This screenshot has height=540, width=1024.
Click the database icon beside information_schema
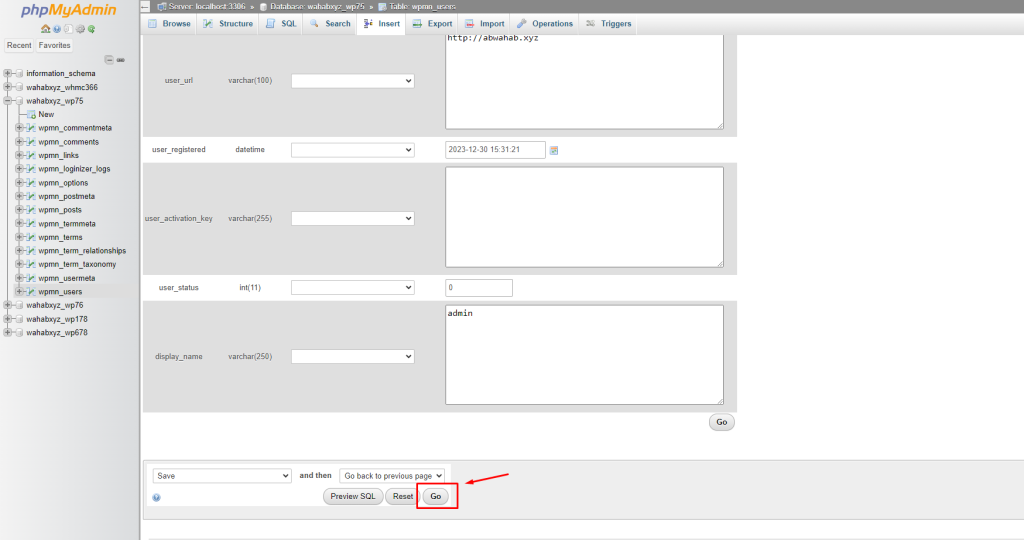click(x=18, y=74)
